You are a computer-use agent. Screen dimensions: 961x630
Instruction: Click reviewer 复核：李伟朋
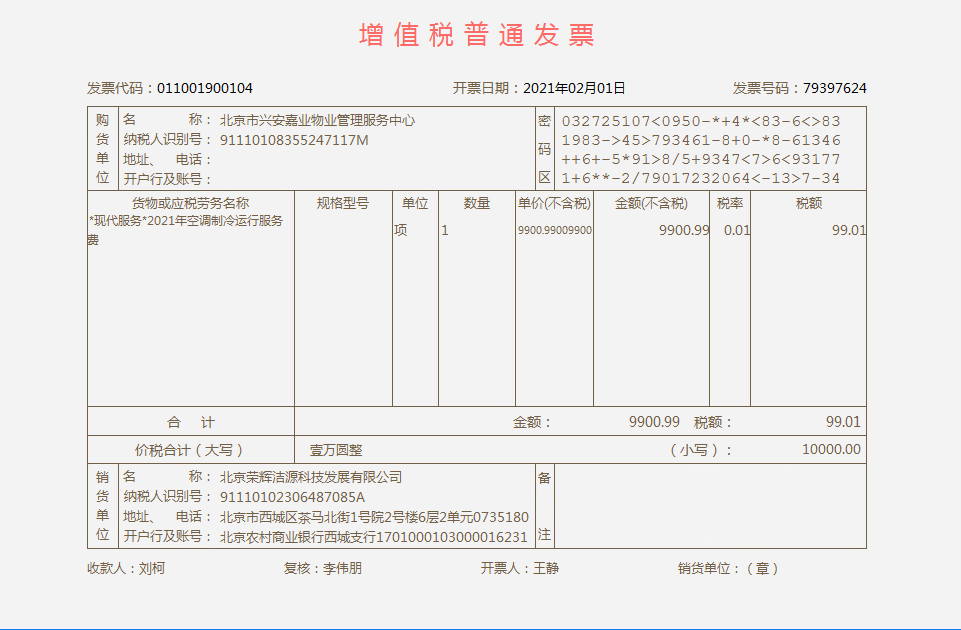point(323,569)
